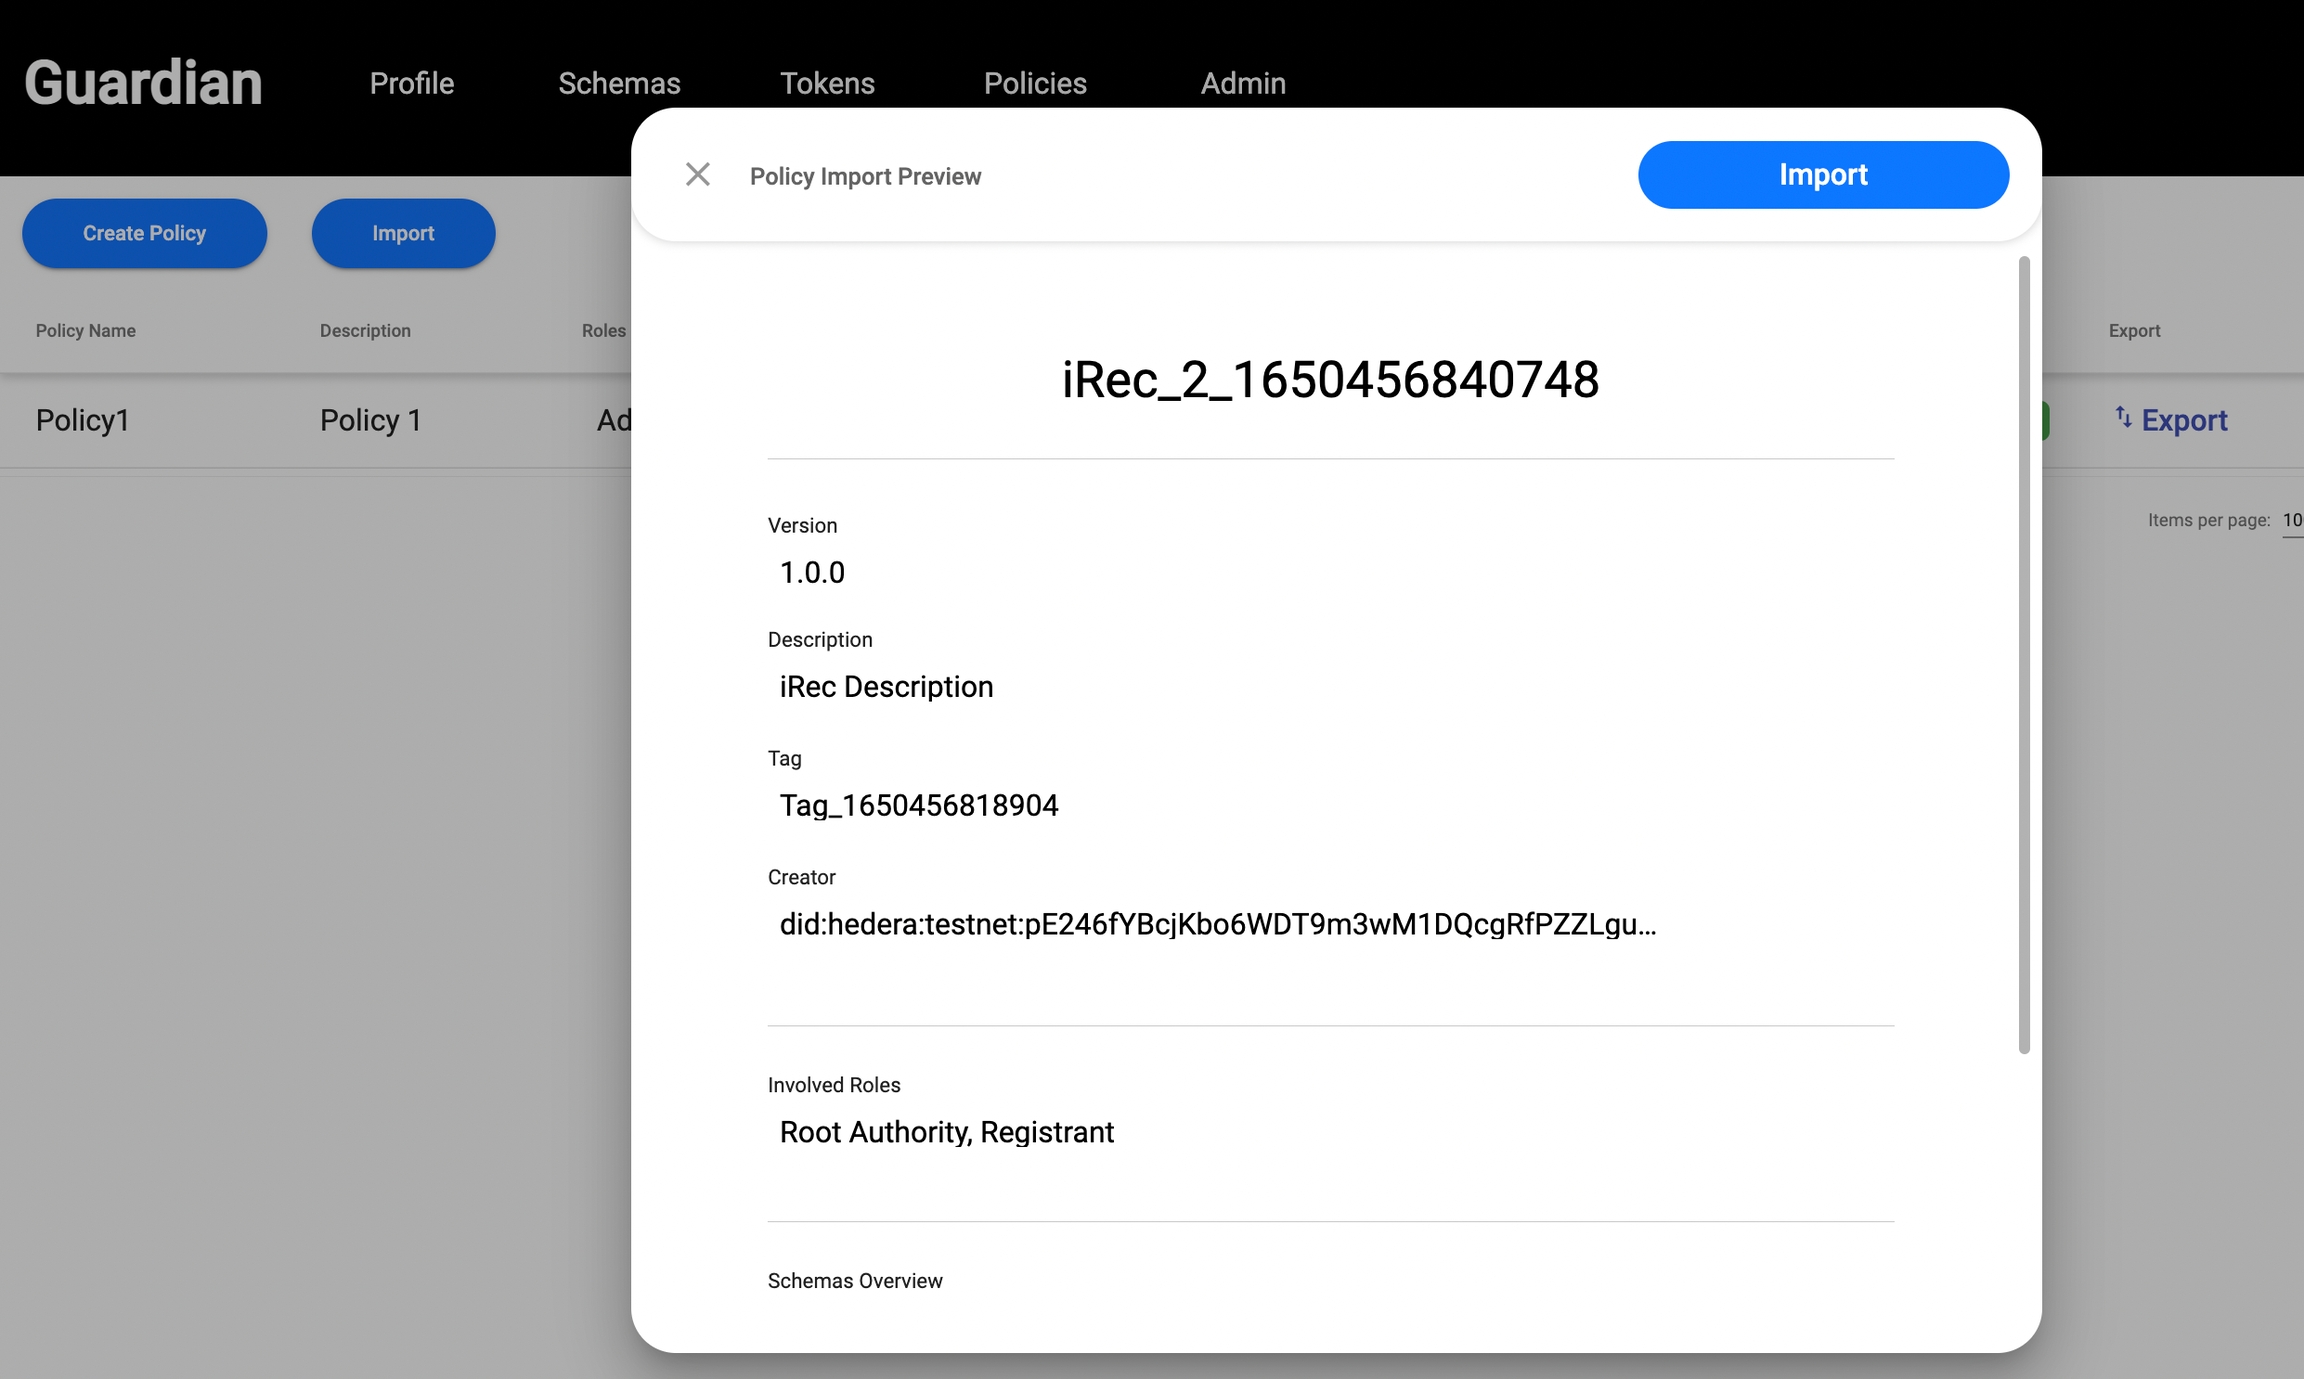Click the Export arrows icon
2304x1379 pixels.
(x=2123, y=417)
